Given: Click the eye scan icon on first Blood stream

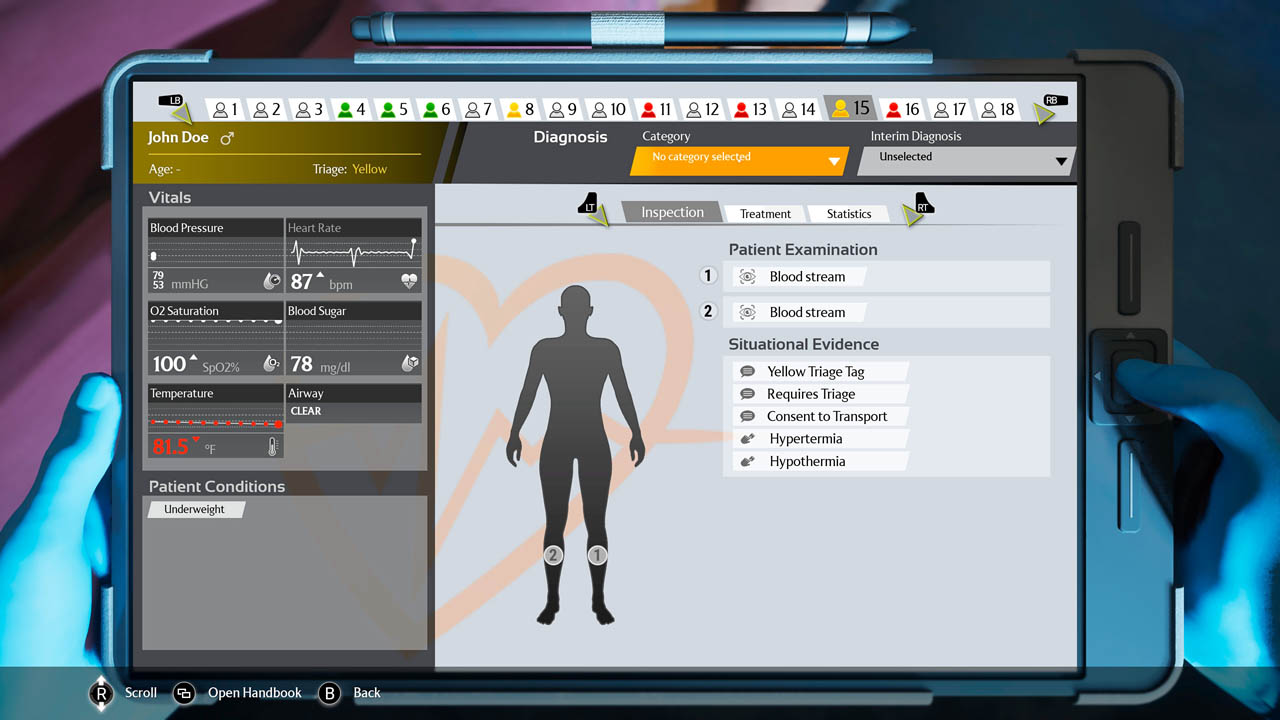Looking at the screenshot, I should click(x=746, y=276).
